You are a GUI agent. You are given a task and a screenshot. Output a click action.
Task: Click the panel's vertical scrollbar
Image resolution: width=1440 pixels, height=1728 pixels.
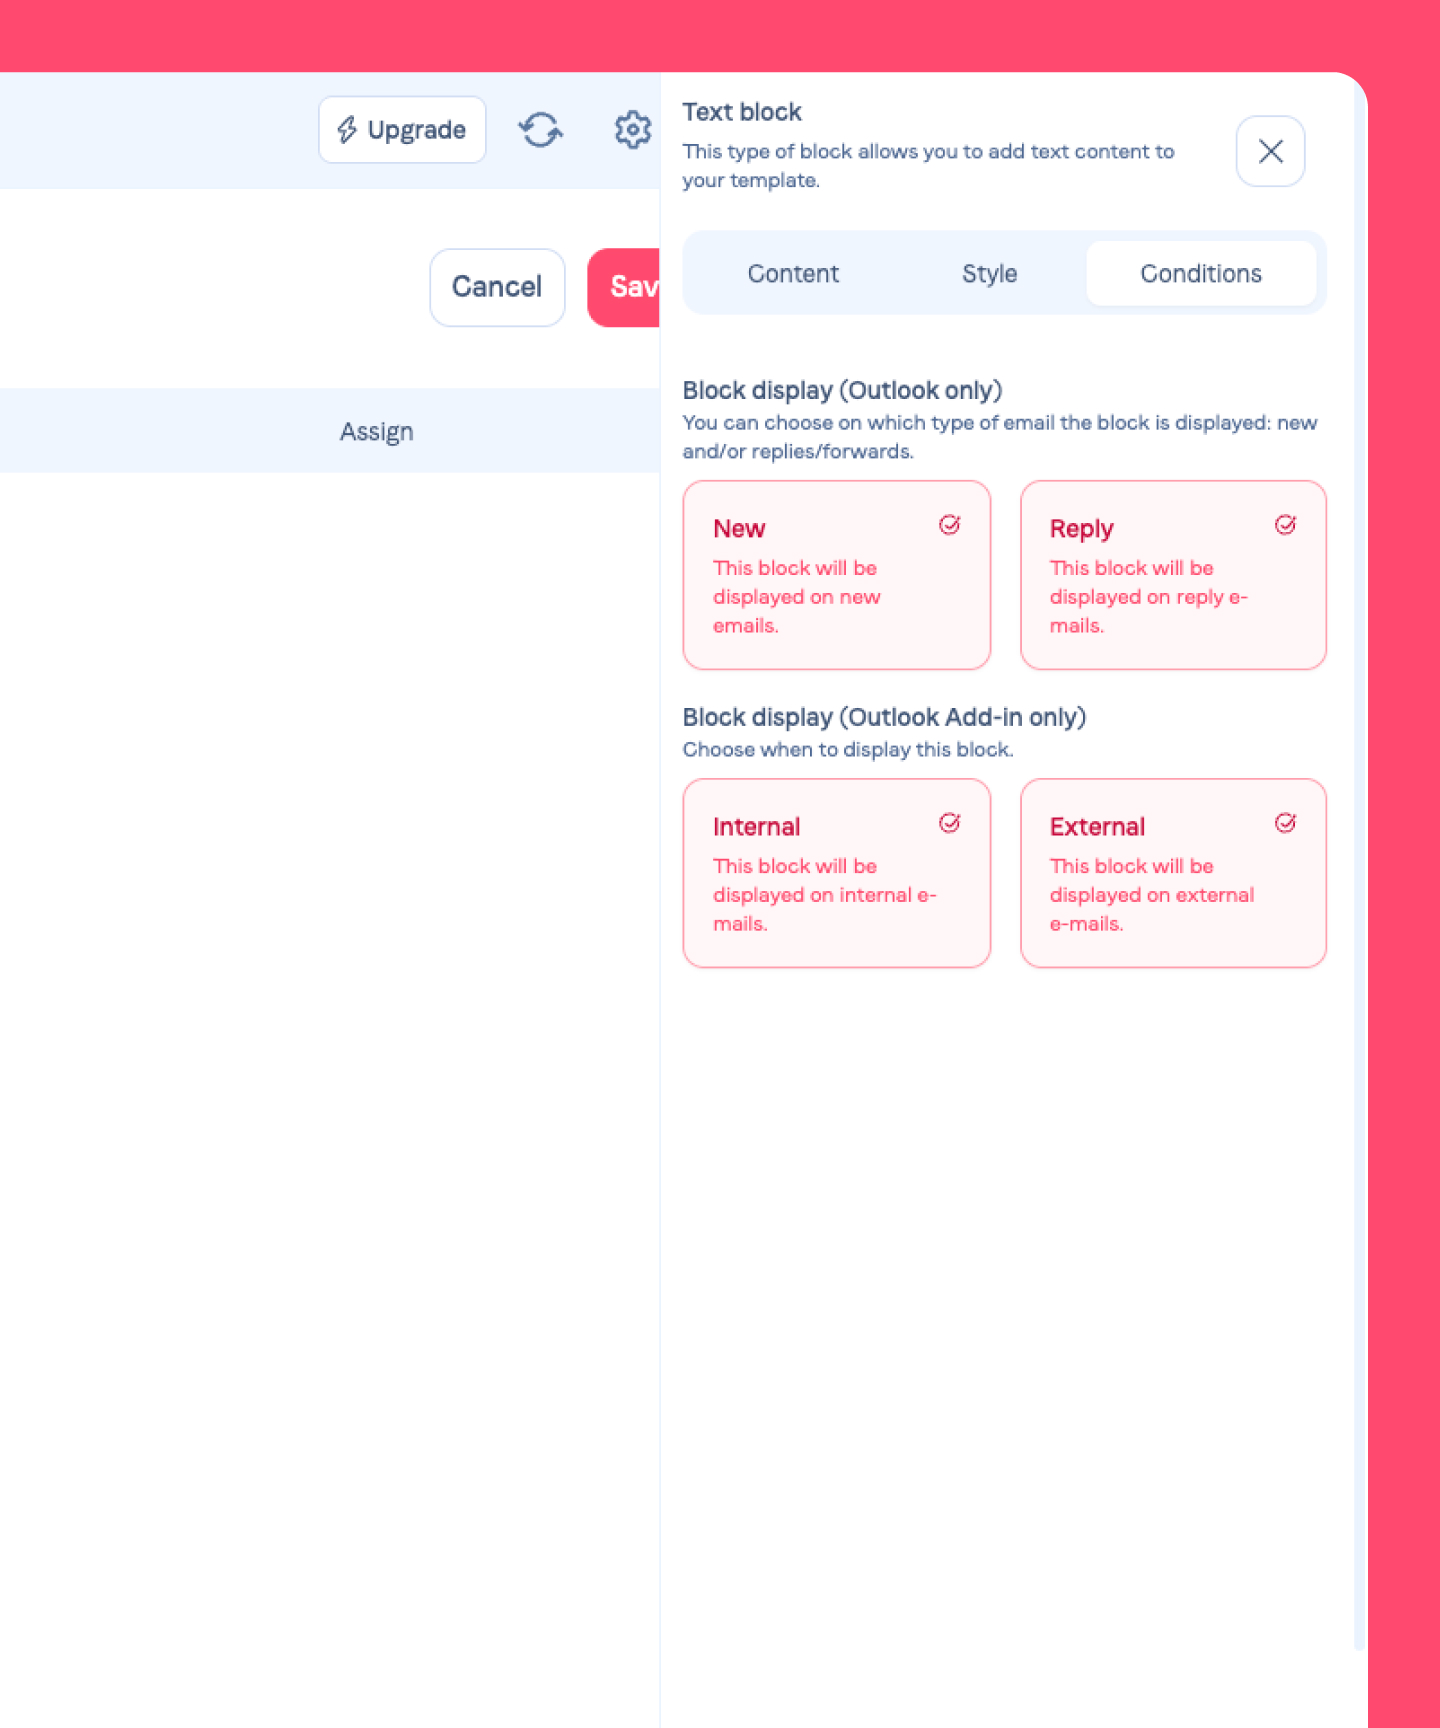click(x=1359, y=860)
